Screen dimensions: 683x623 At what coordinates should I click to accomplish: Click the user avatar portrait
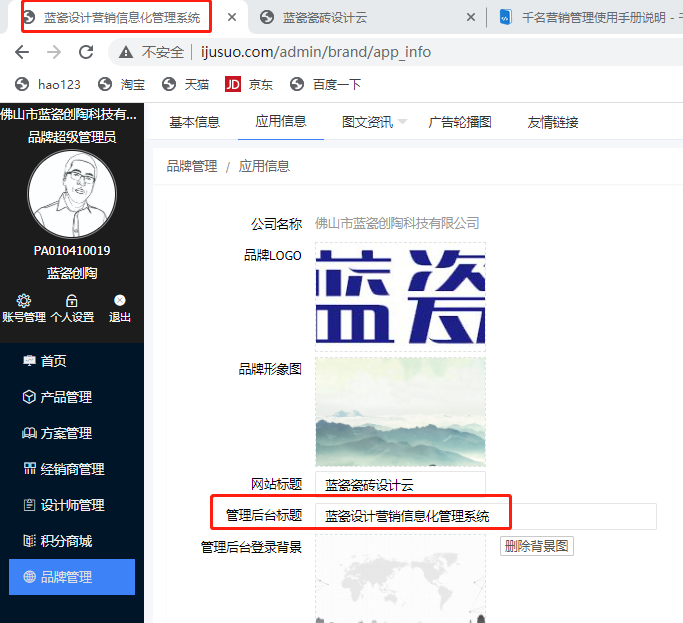[x=72, y=194]
